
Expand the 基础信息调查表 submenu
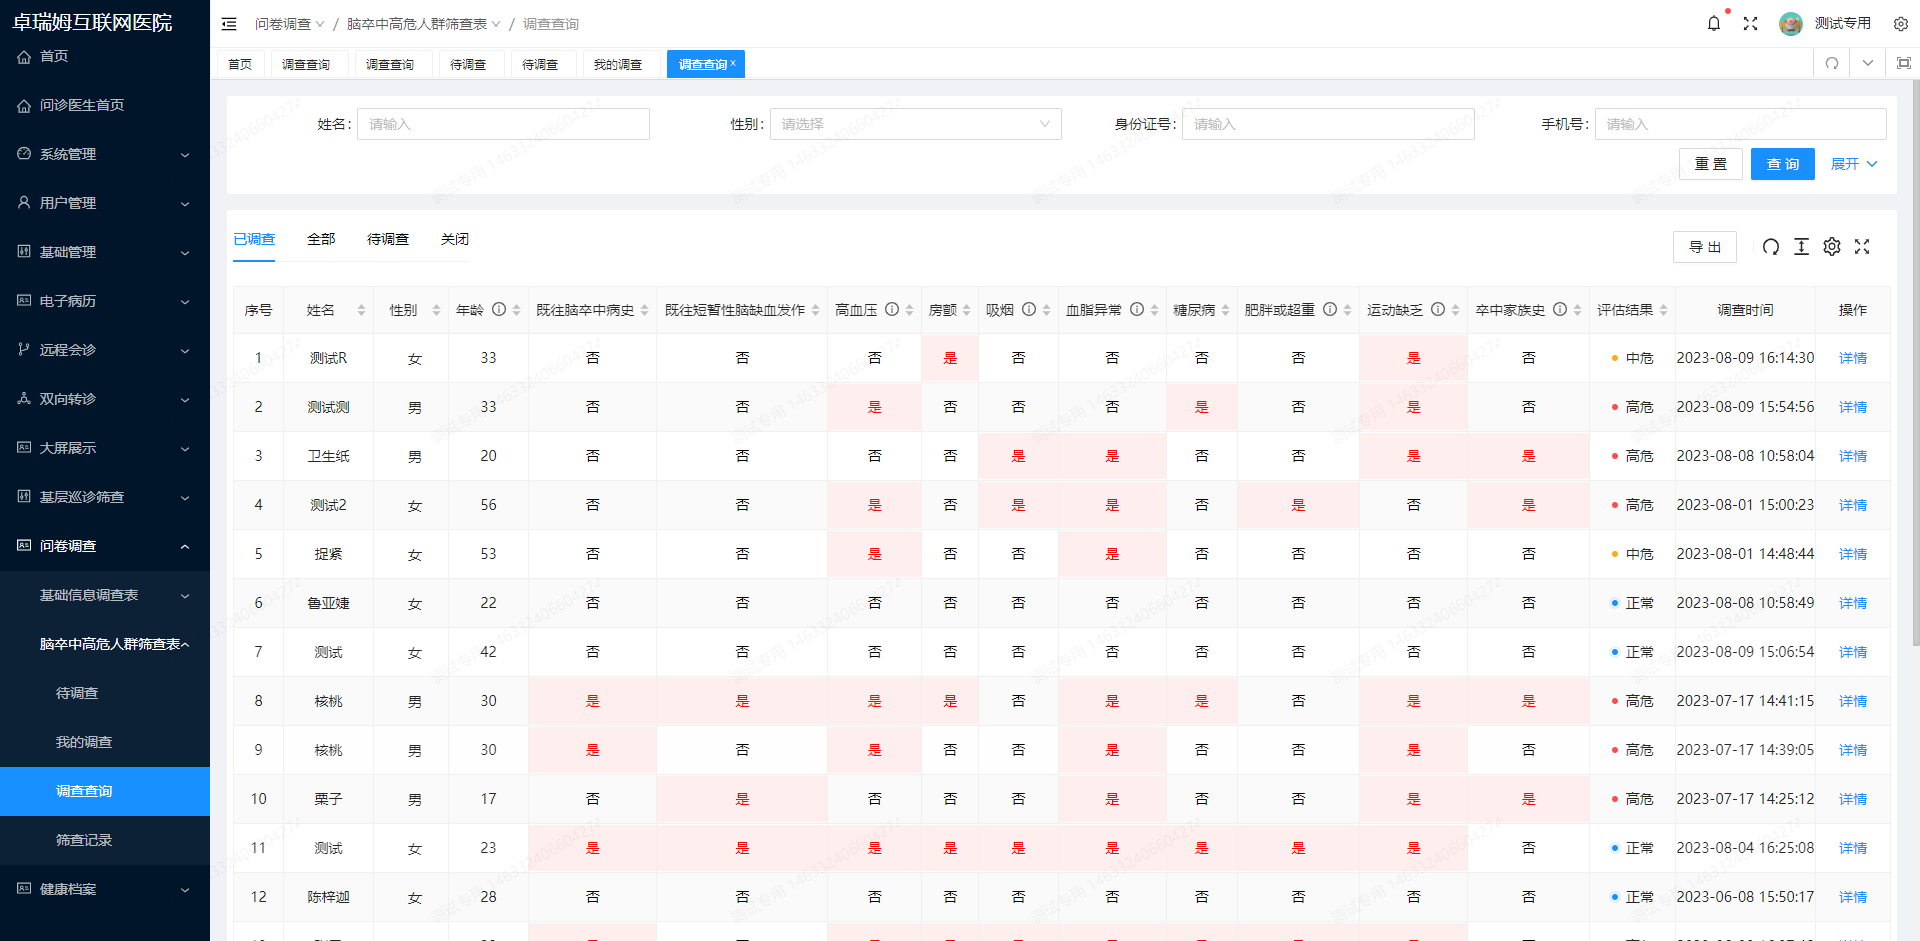click(x=105, y=595)
